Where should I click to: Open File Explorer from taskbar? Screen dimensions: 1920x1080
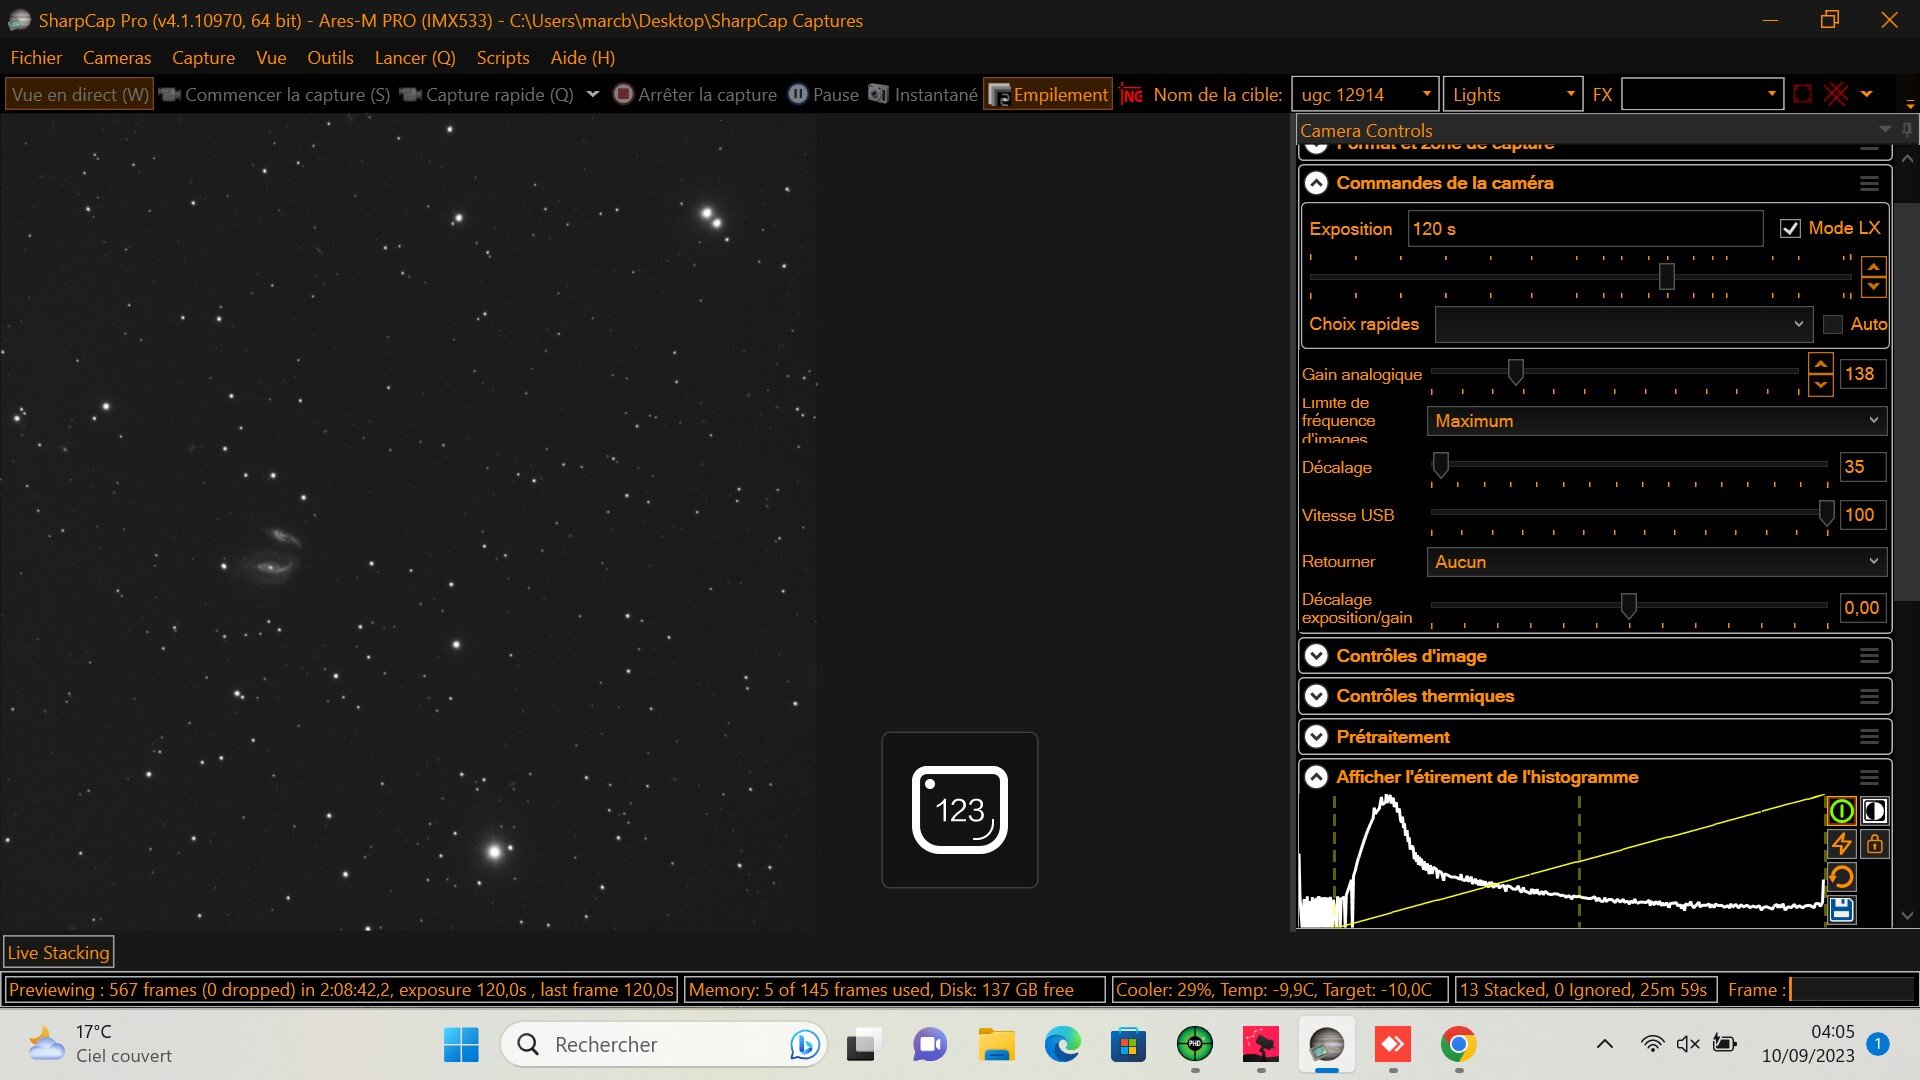(996, 1045)
